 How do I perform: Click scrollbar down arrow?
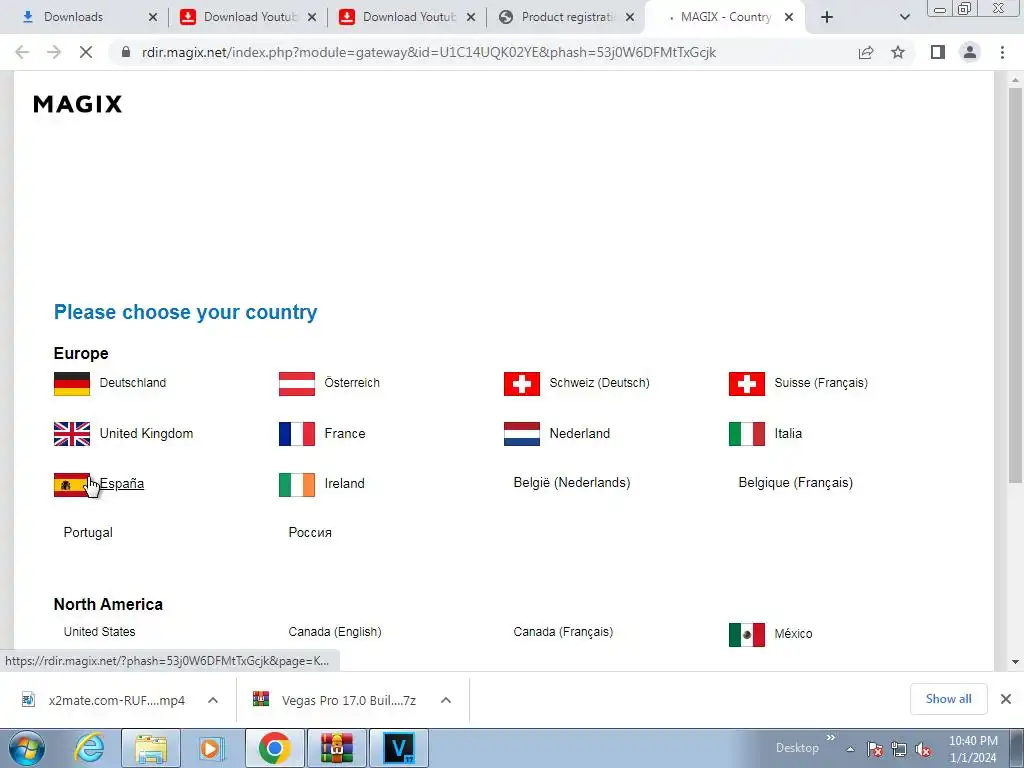pyautogui.click(x=1015, y=662)
